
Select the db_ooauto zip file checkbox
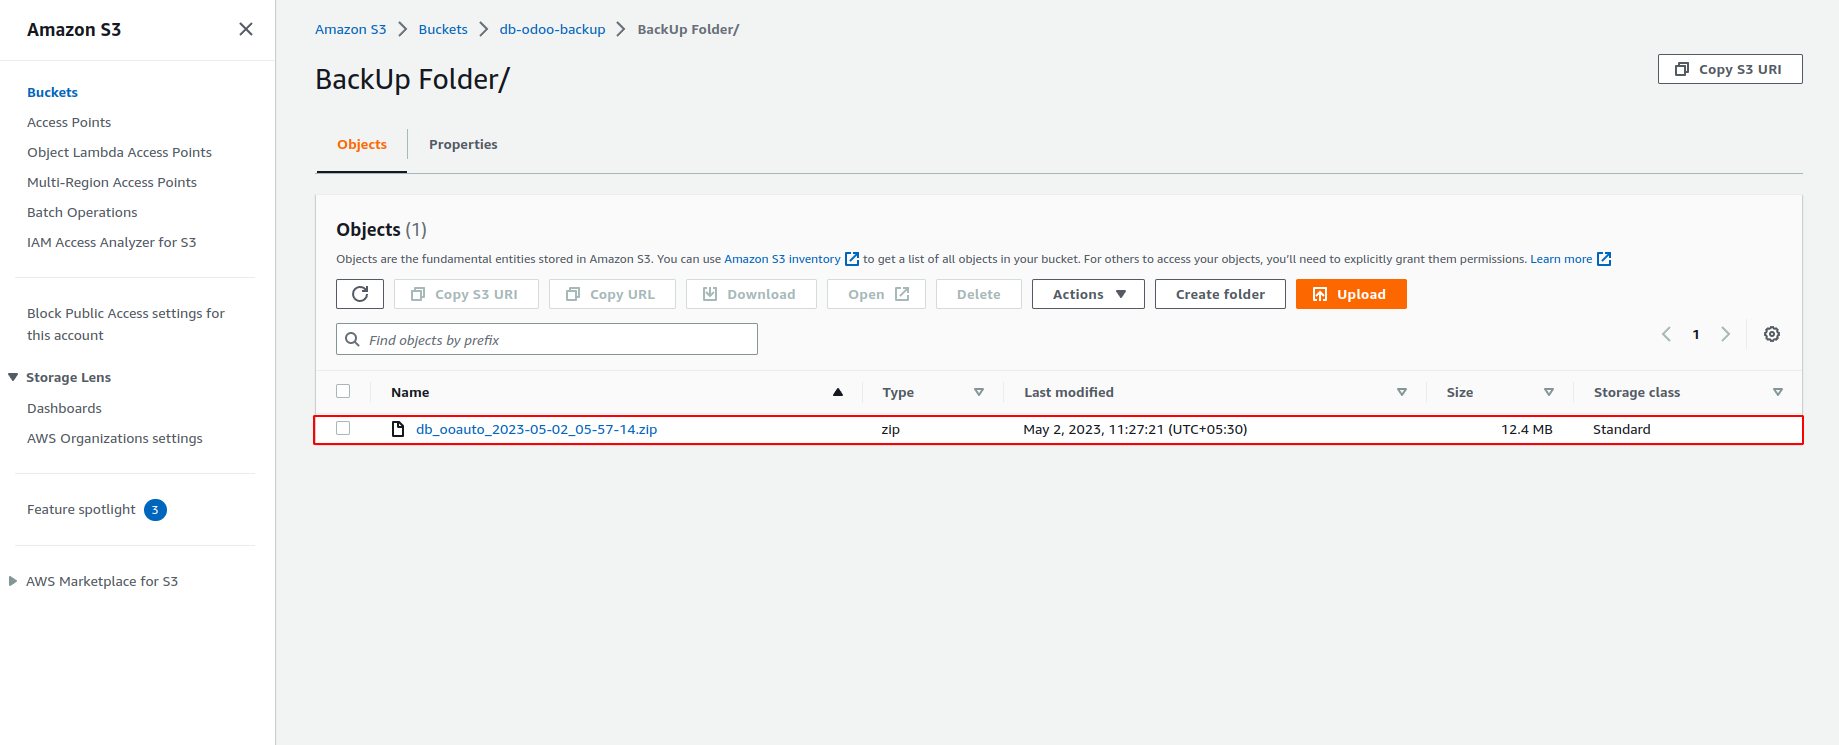343,428
